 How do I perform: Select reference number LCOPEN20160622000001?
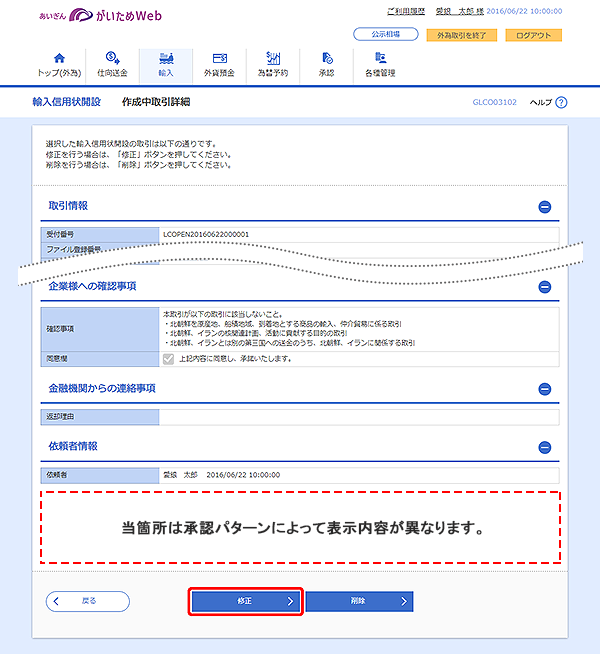point(206,234)
